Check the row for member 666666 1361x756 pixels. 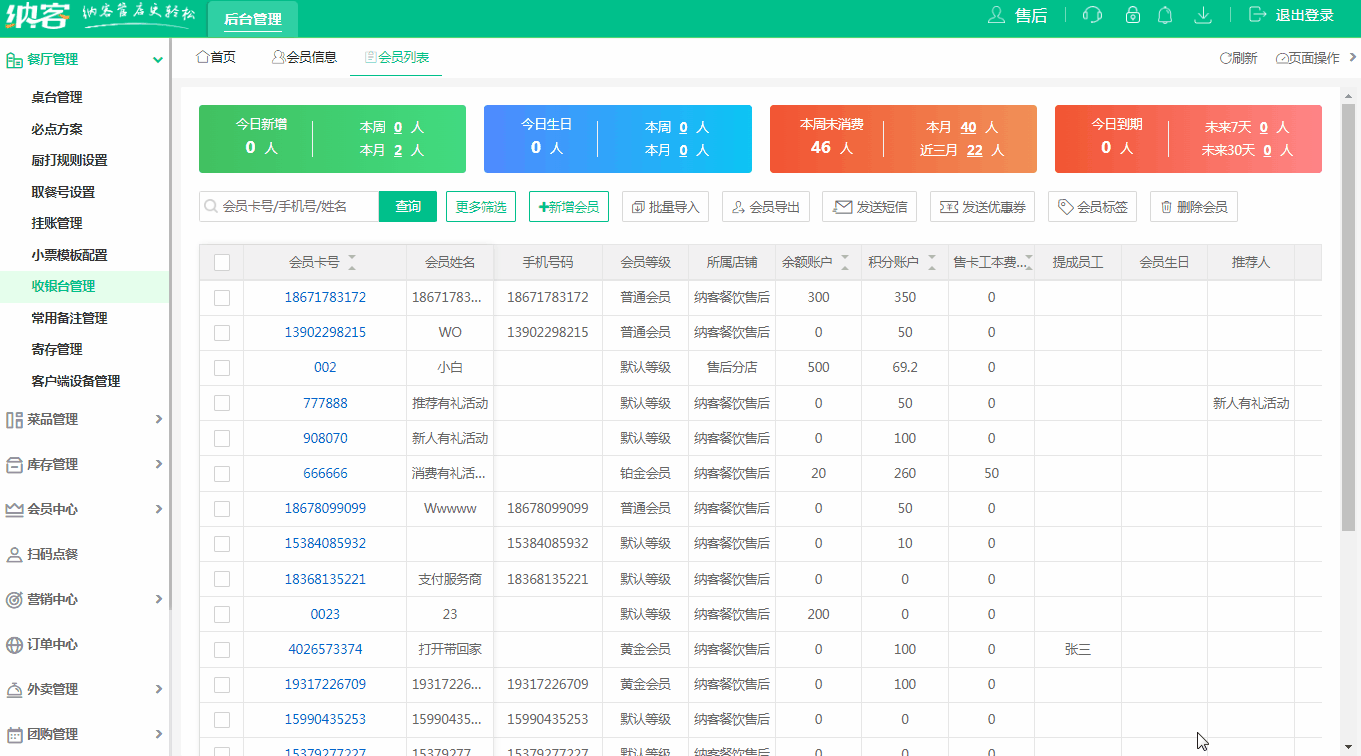(221, 473)
